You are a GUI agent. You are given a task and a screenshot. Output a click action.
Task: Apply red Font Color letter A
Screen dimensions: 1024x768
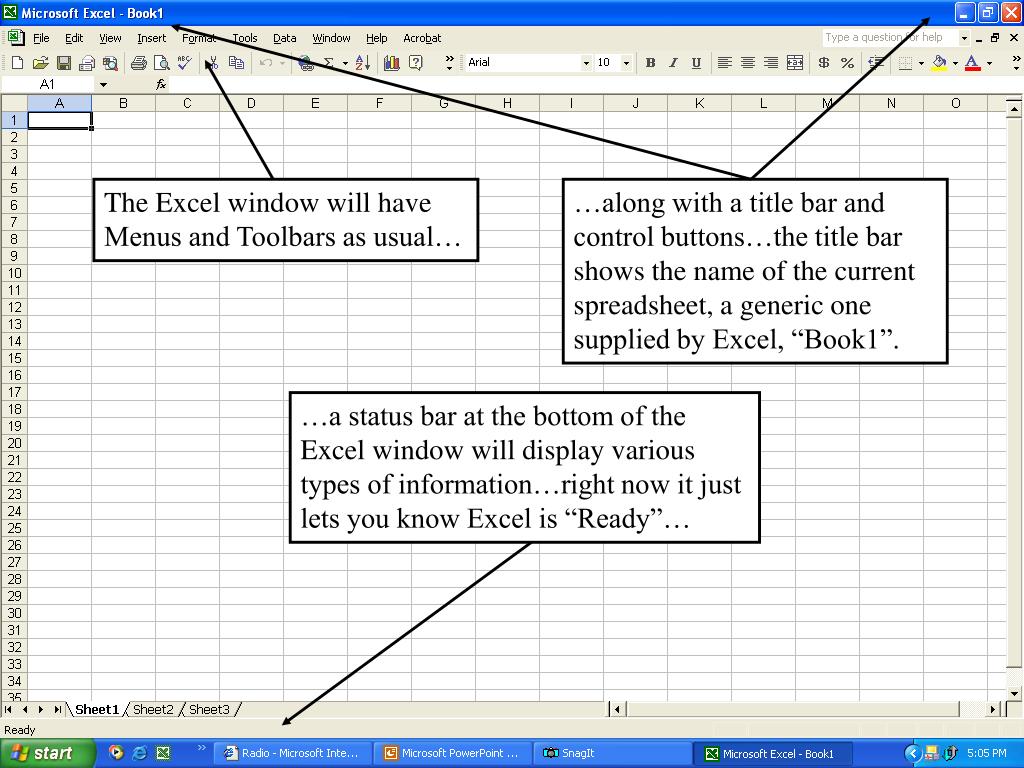(x=972, y=63)
